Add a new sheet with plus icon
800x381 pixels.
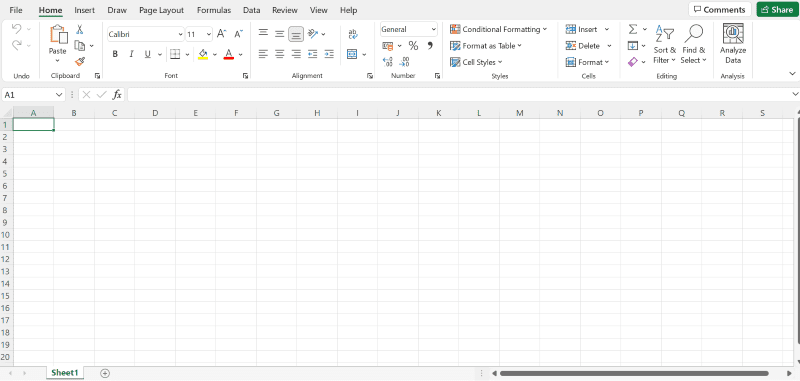tap(105, 373)
